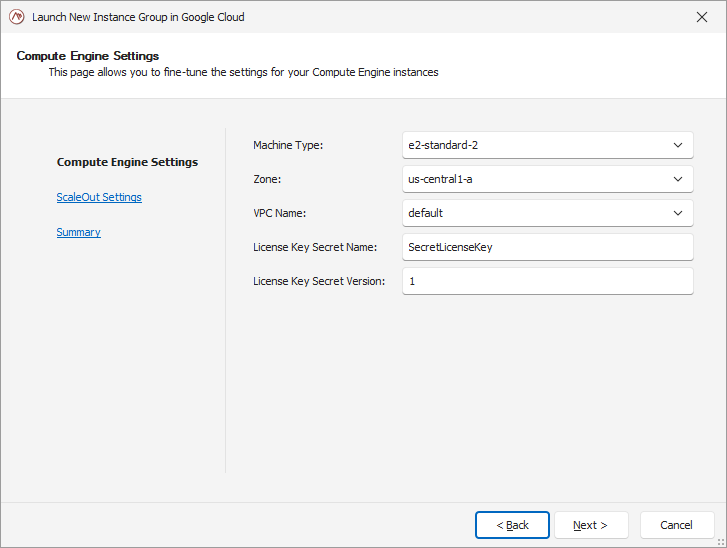Click the dialog title text
Screen dimensions: 727x548
click(x=138, y=17)
